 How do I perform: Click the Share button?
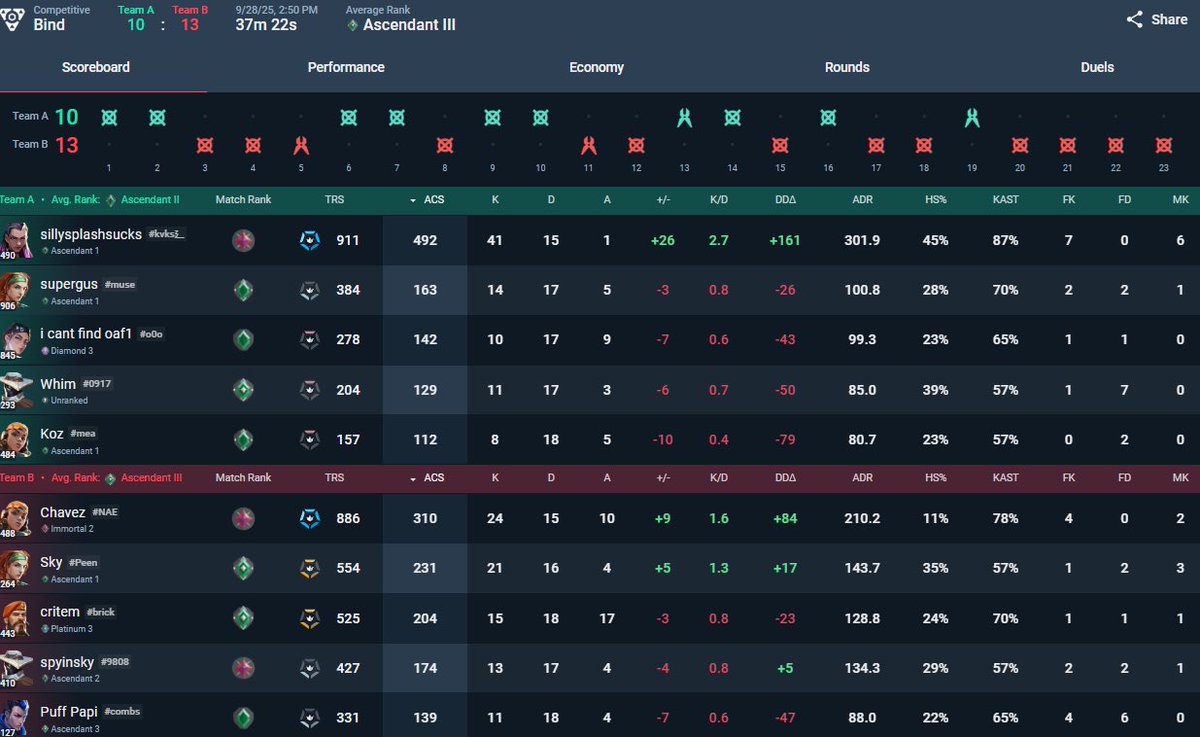(x=1157, y=19)
